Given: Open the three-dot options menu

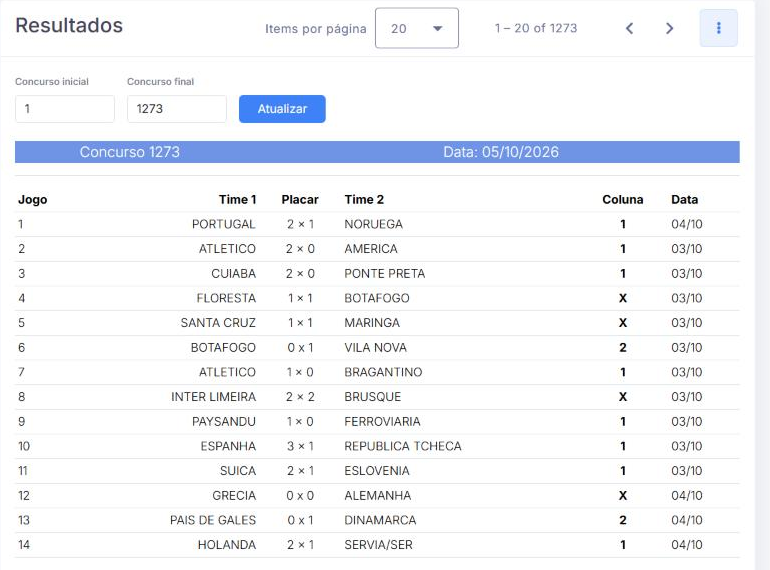Looking at the screenshot, I should point(718,28).
